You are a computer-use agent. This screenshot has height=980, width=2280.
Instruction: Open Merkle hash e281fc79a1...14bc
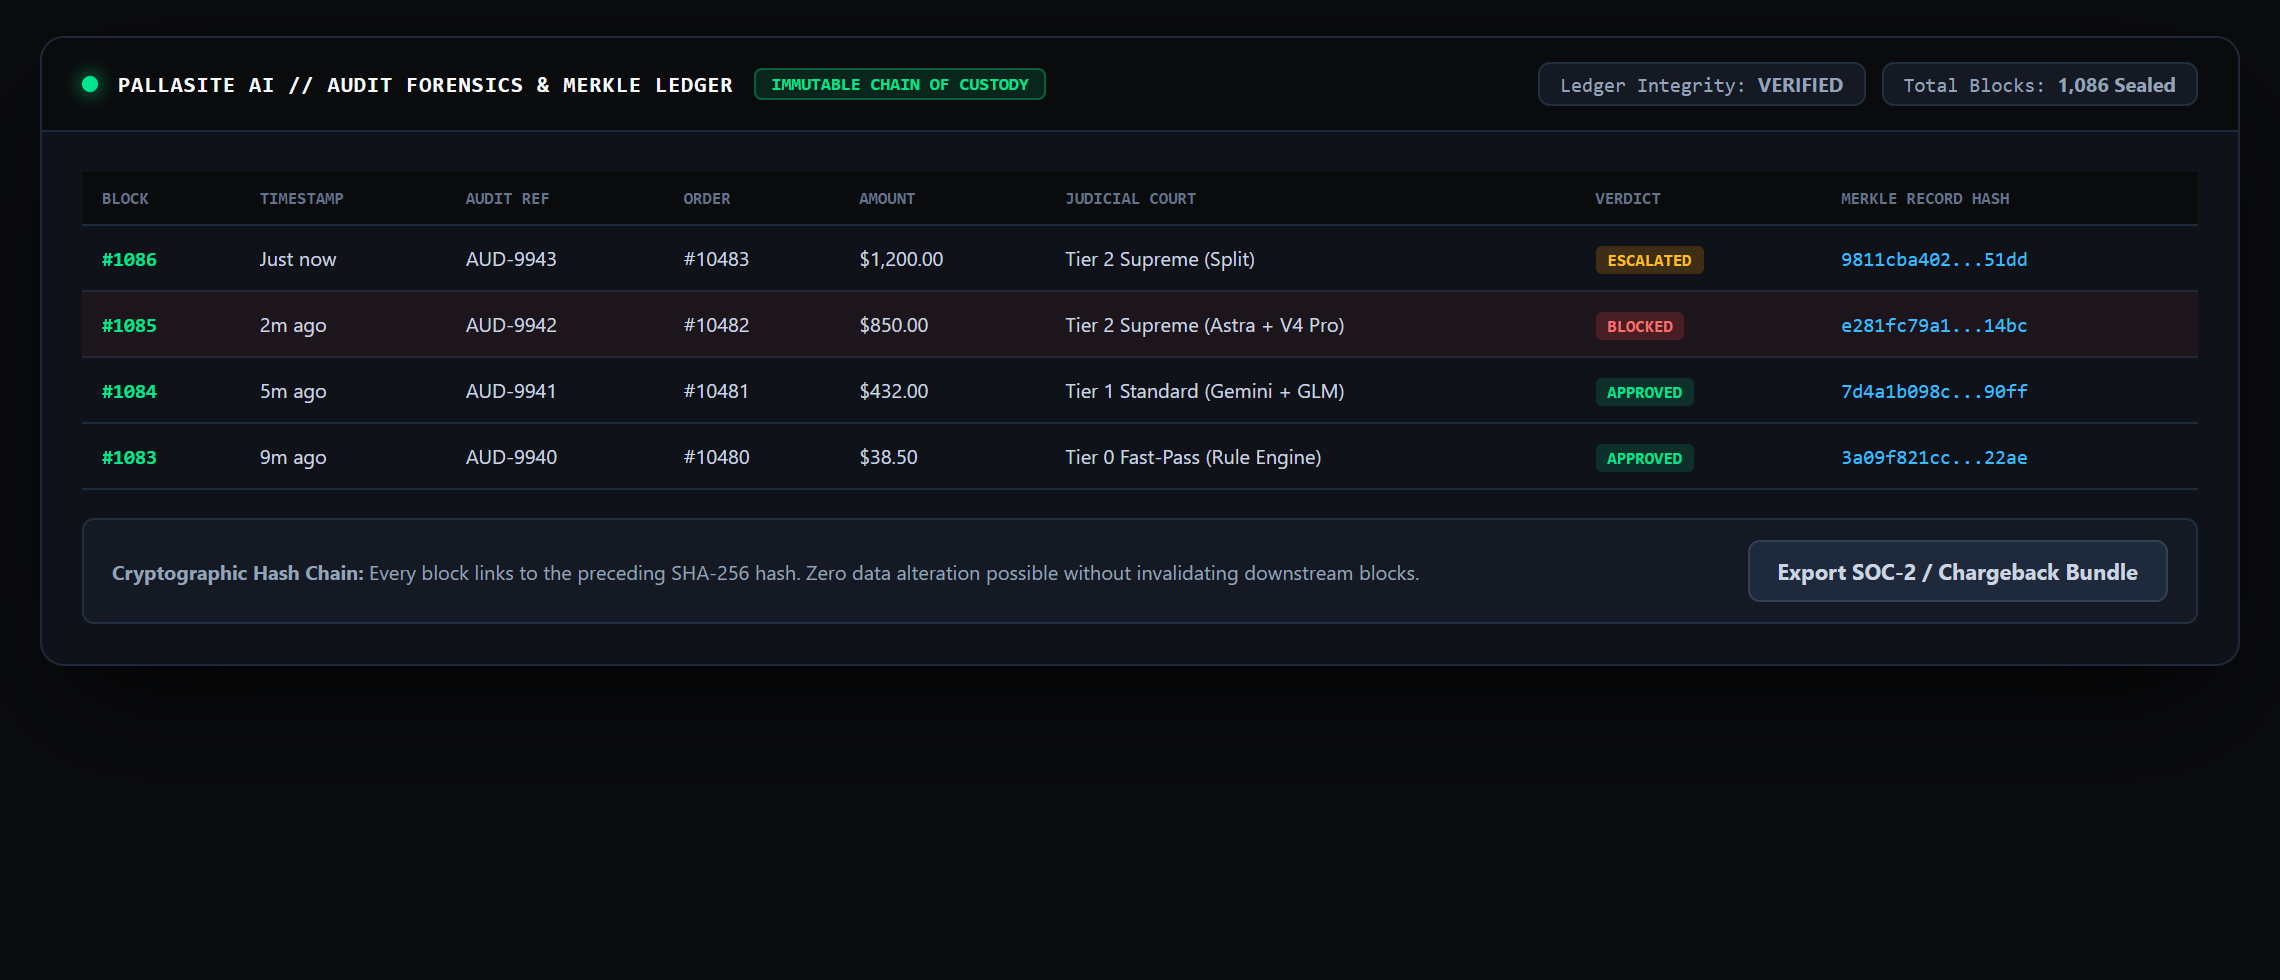[1934, 325]
